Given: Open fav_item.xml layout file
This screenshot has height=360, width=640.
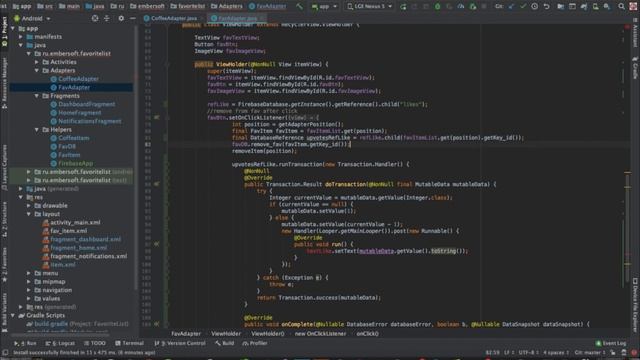Looking at the screenshot, I should [64, 231].
